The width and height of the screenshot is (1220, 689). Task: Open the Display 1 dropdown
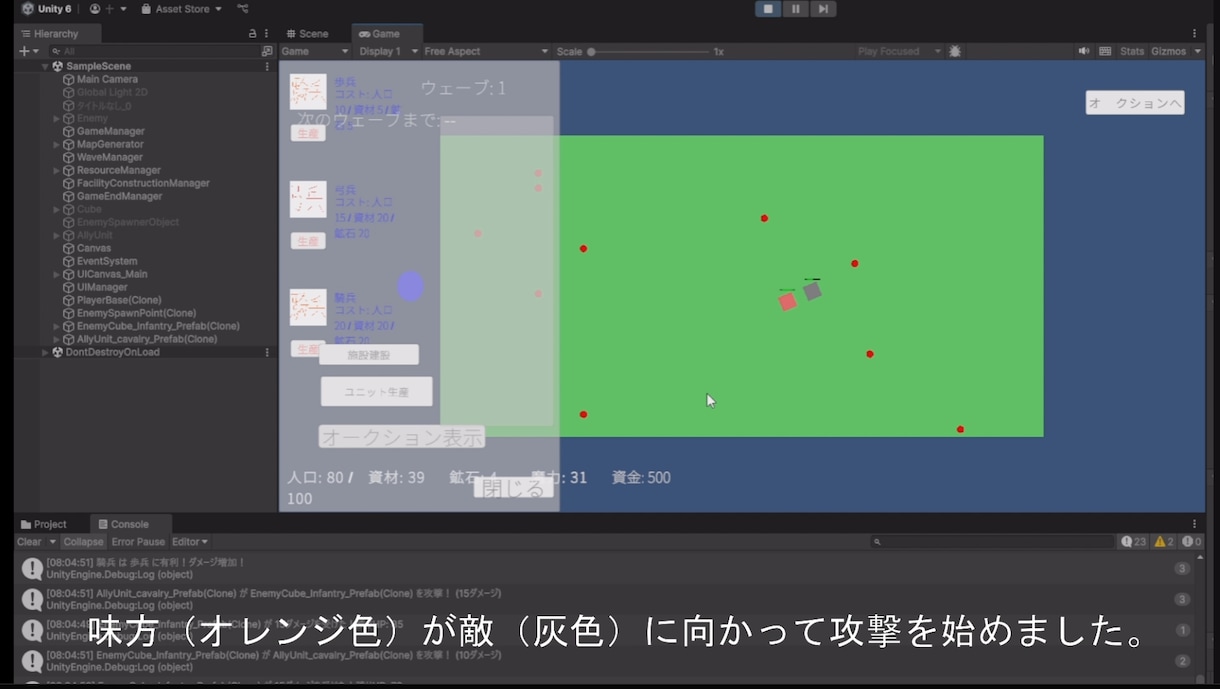pyautogui.click(x=386, y=51)
